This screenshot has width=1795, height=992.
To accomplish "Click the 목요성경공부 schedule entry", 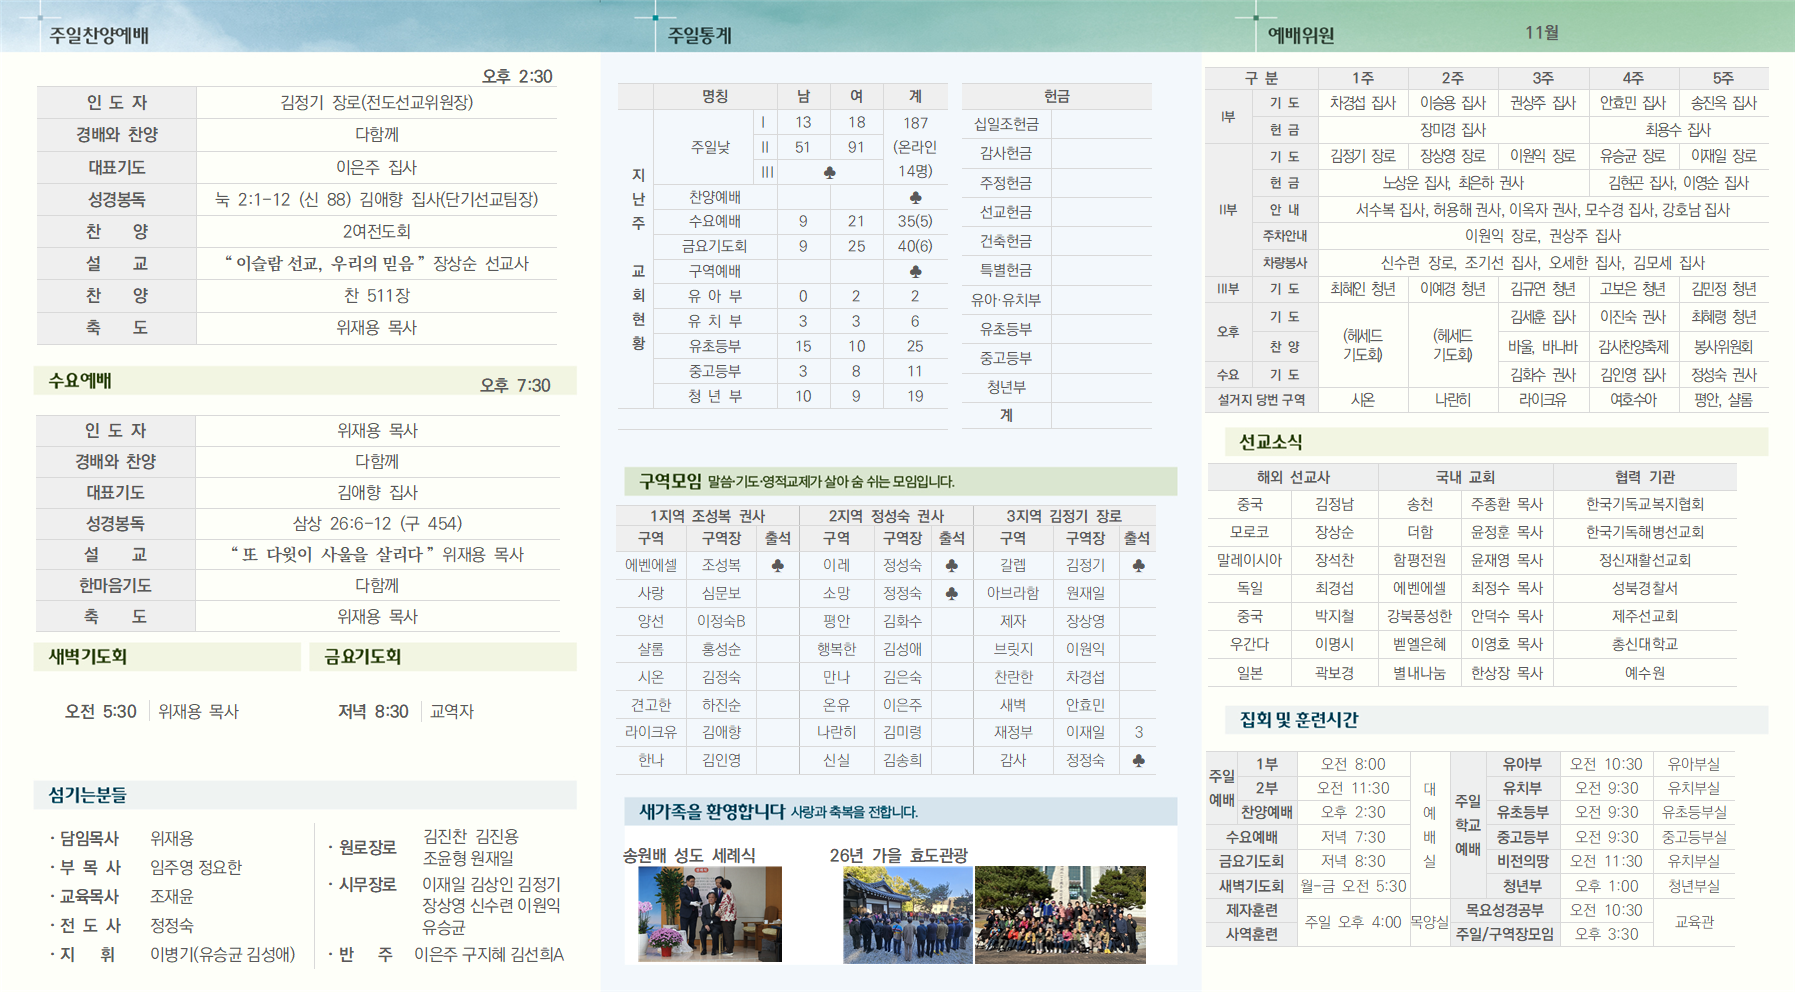I will [1505, 910].
